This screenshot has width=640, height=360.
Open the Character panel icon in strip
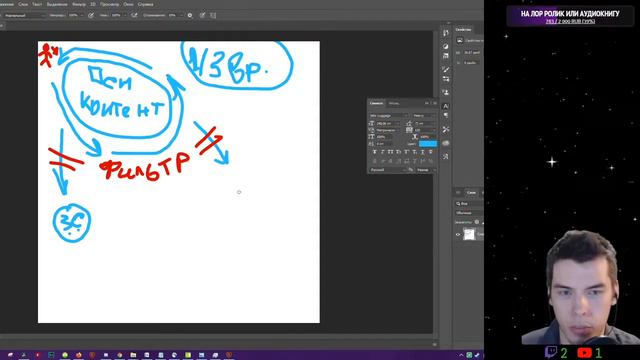pyautogui.click(x=446, y=106)
